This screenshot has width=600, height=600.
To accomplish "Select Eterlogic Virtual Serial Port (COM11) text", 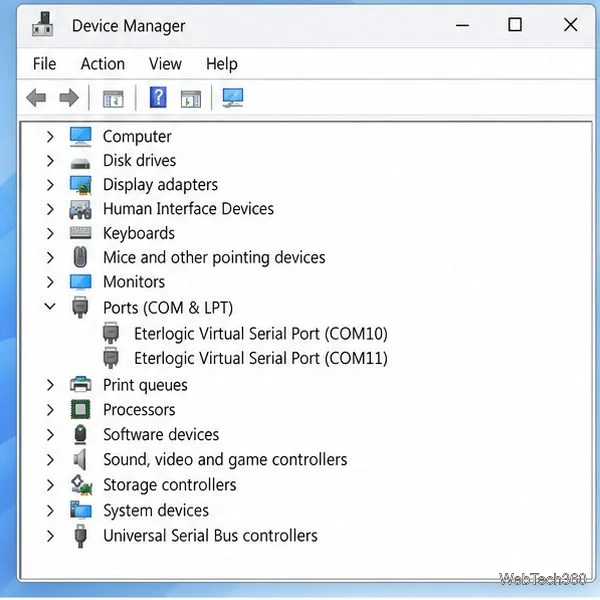I will (261, 359).
